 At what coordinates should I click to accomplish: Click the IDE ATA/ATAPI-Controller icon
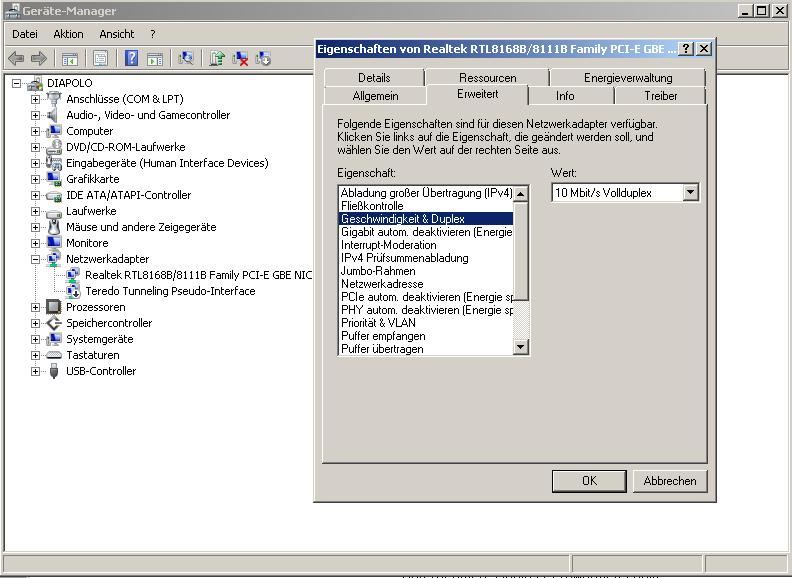[x=54, y=196]
